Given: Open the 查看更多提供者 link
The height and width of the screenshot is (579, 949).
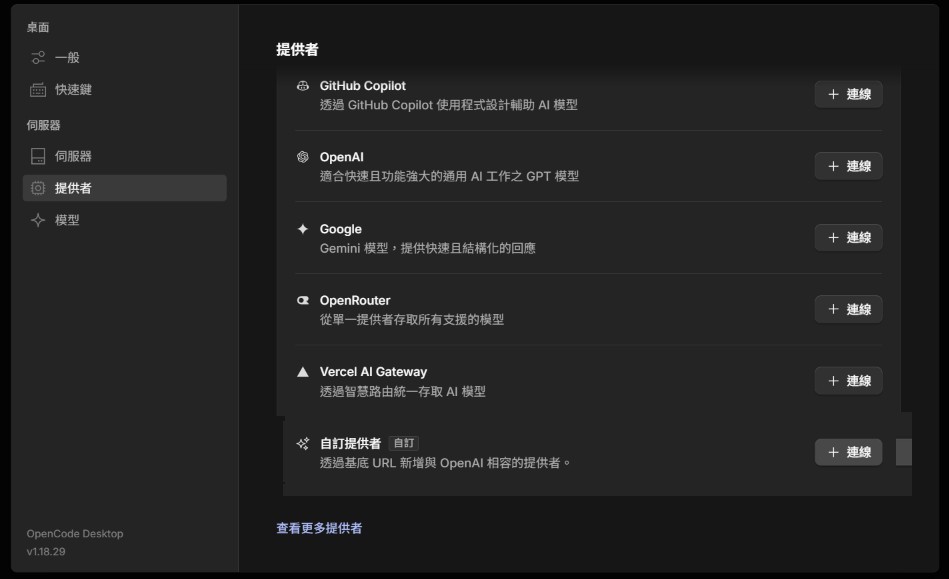Looking at the screenshot, I should pyautogui.click(x=319, y=528).
